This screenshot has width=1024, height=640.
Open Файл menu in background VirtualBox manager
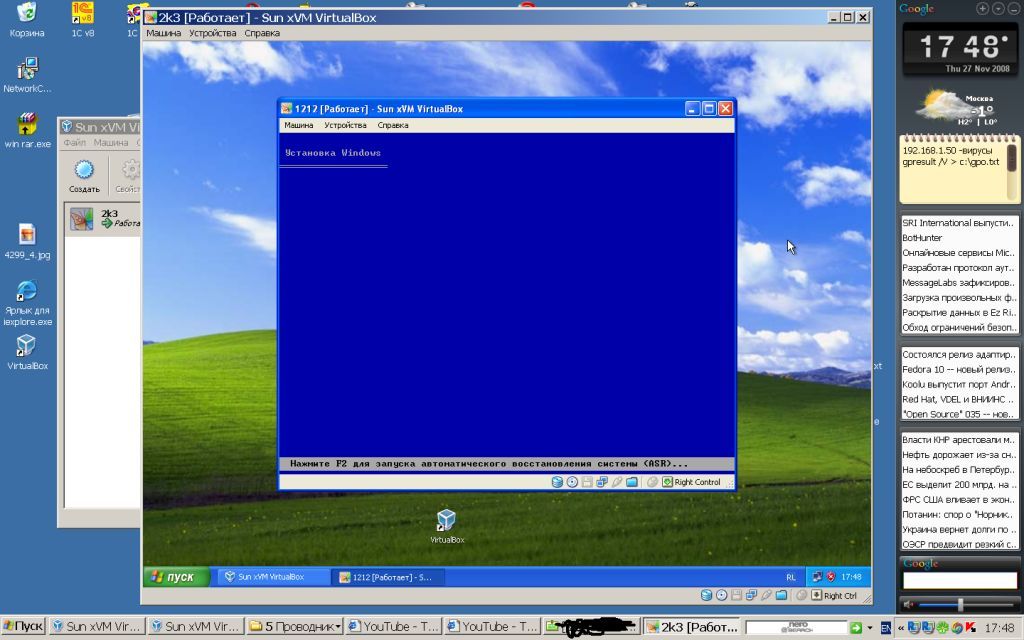(74, 142)
